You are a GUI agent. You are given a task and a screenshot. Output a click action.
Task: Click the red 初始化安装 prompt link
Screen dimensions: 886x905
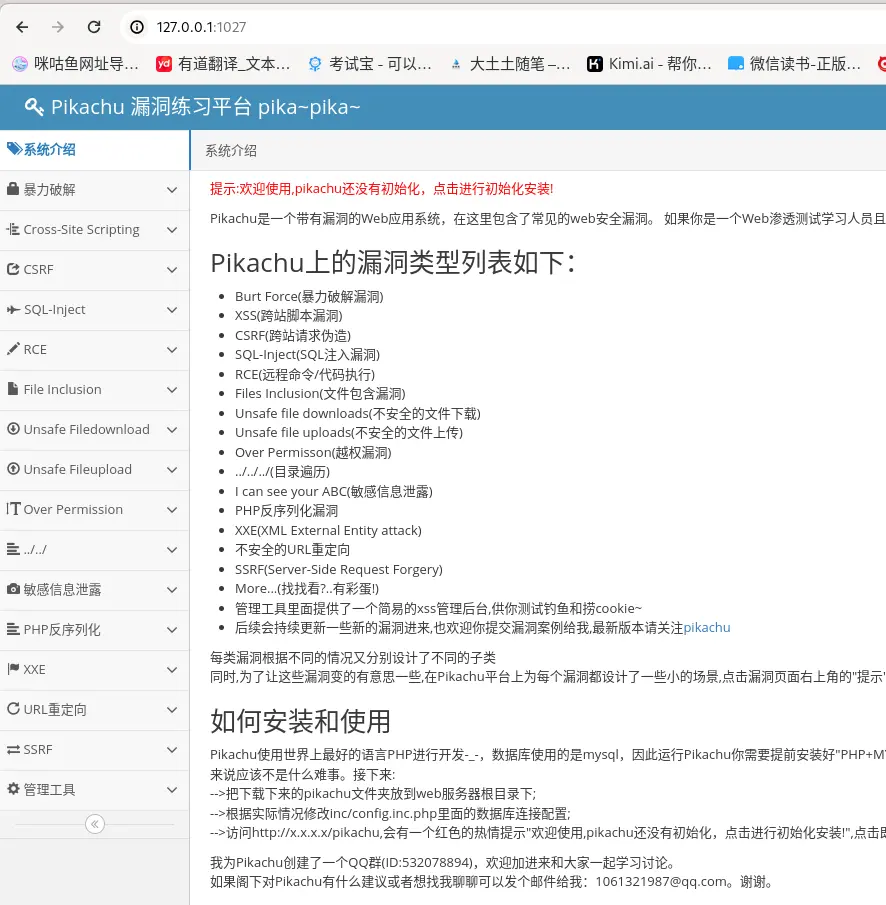pyautogui.click(x=382, y=189)
